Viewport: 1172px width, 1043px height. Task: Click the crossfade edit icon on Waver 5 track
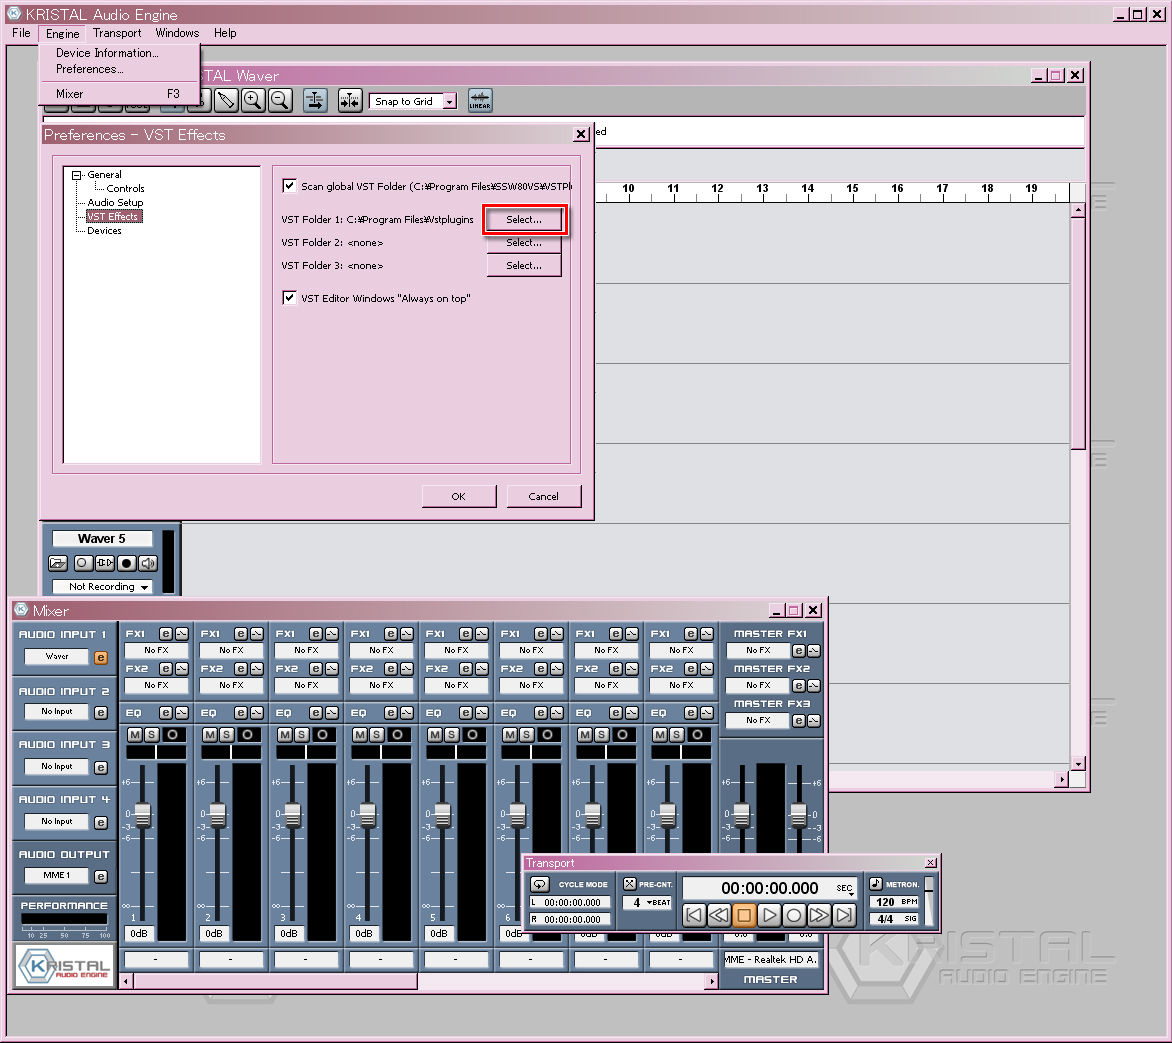[105, 563]
